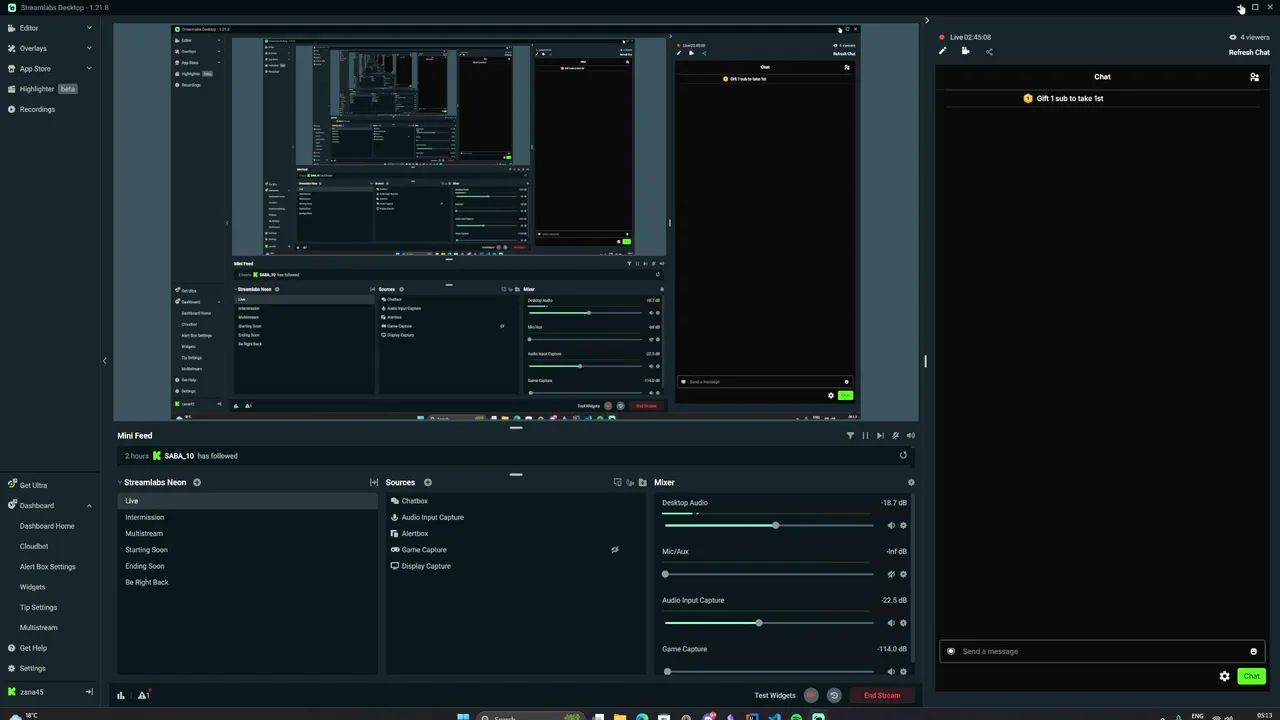This screenshot has width=1280, height=720.
Task: Adjust Audio Input Capture volume slider
Action: pyautogui.click(x=769, y=623)
